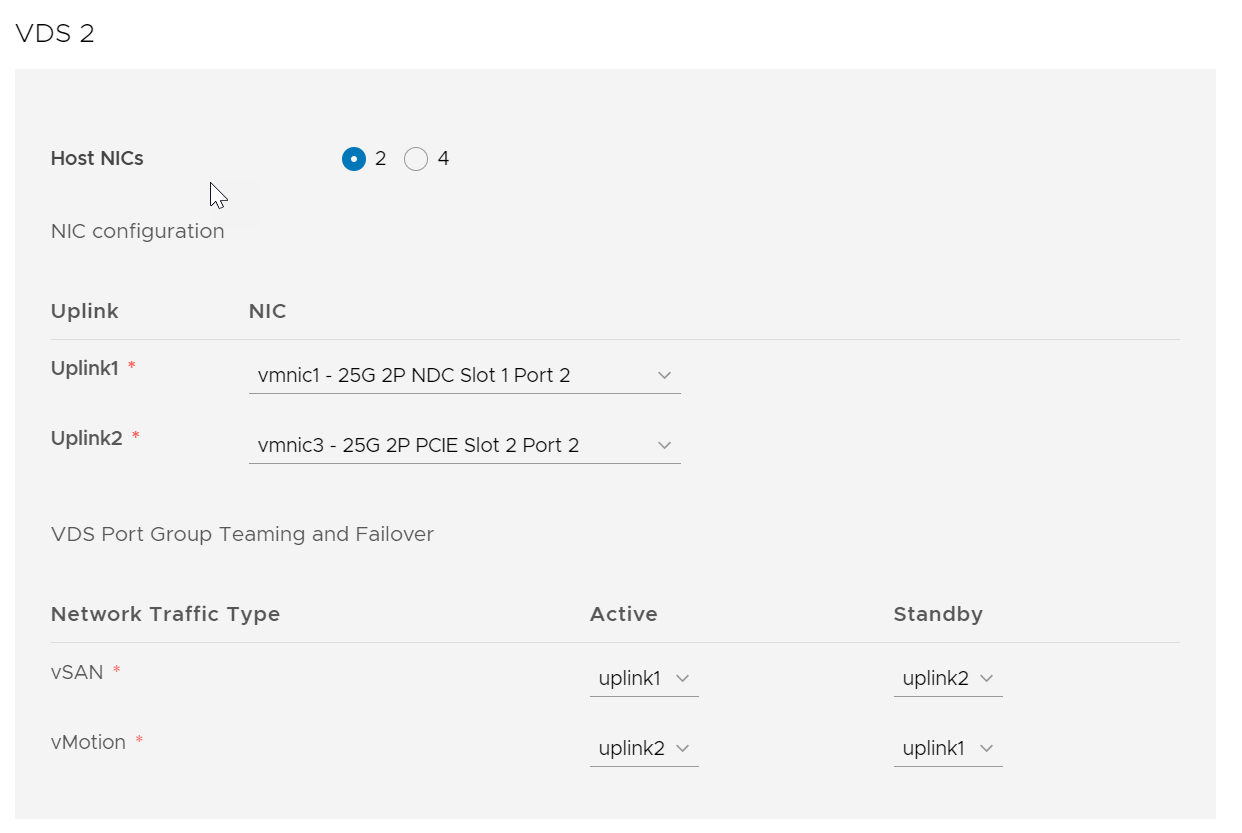Click the vMotion Standby chevron icon

[x=987, y=748]
